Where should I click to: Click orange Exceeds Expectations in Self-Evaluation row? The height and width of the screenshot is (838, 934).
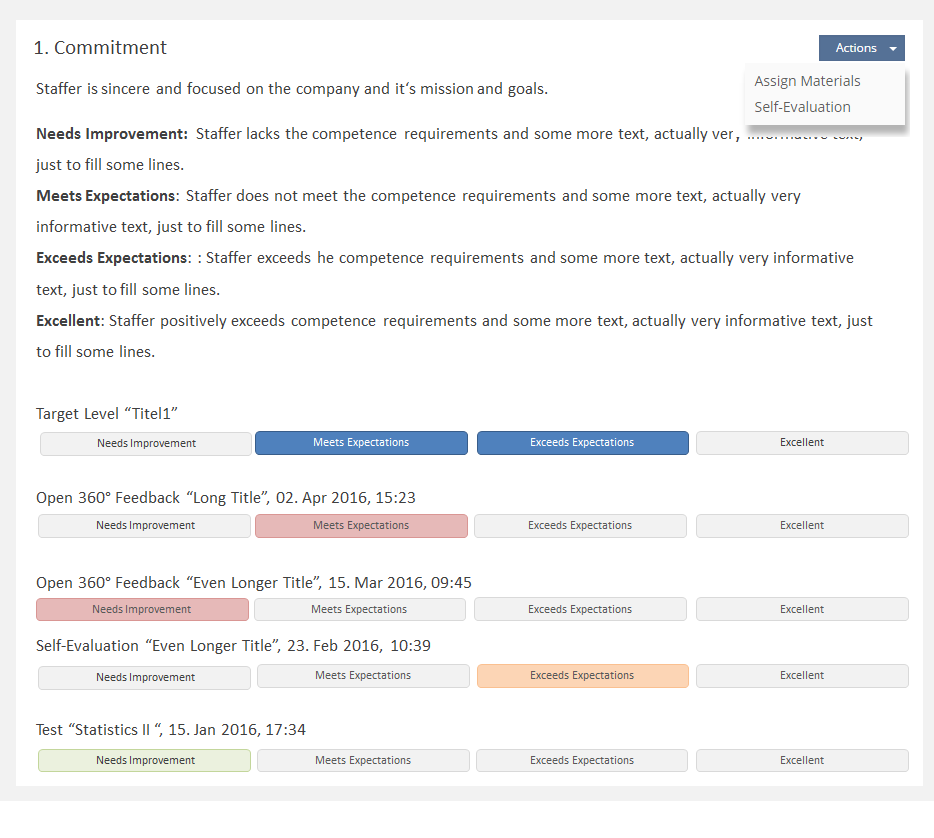coord(582,675)
